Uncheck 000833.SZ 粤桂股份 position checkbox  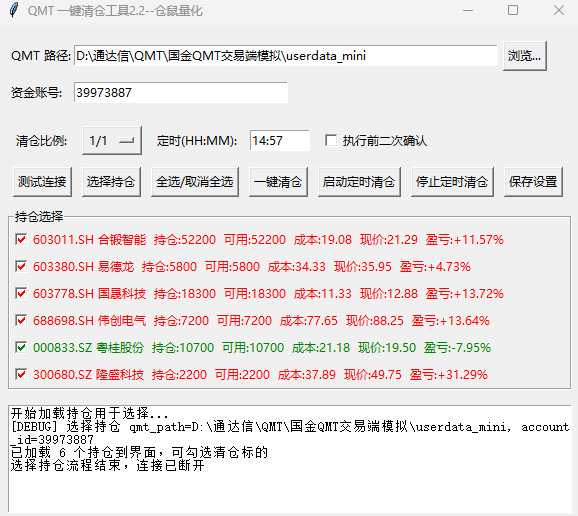[x=21, y=348]
